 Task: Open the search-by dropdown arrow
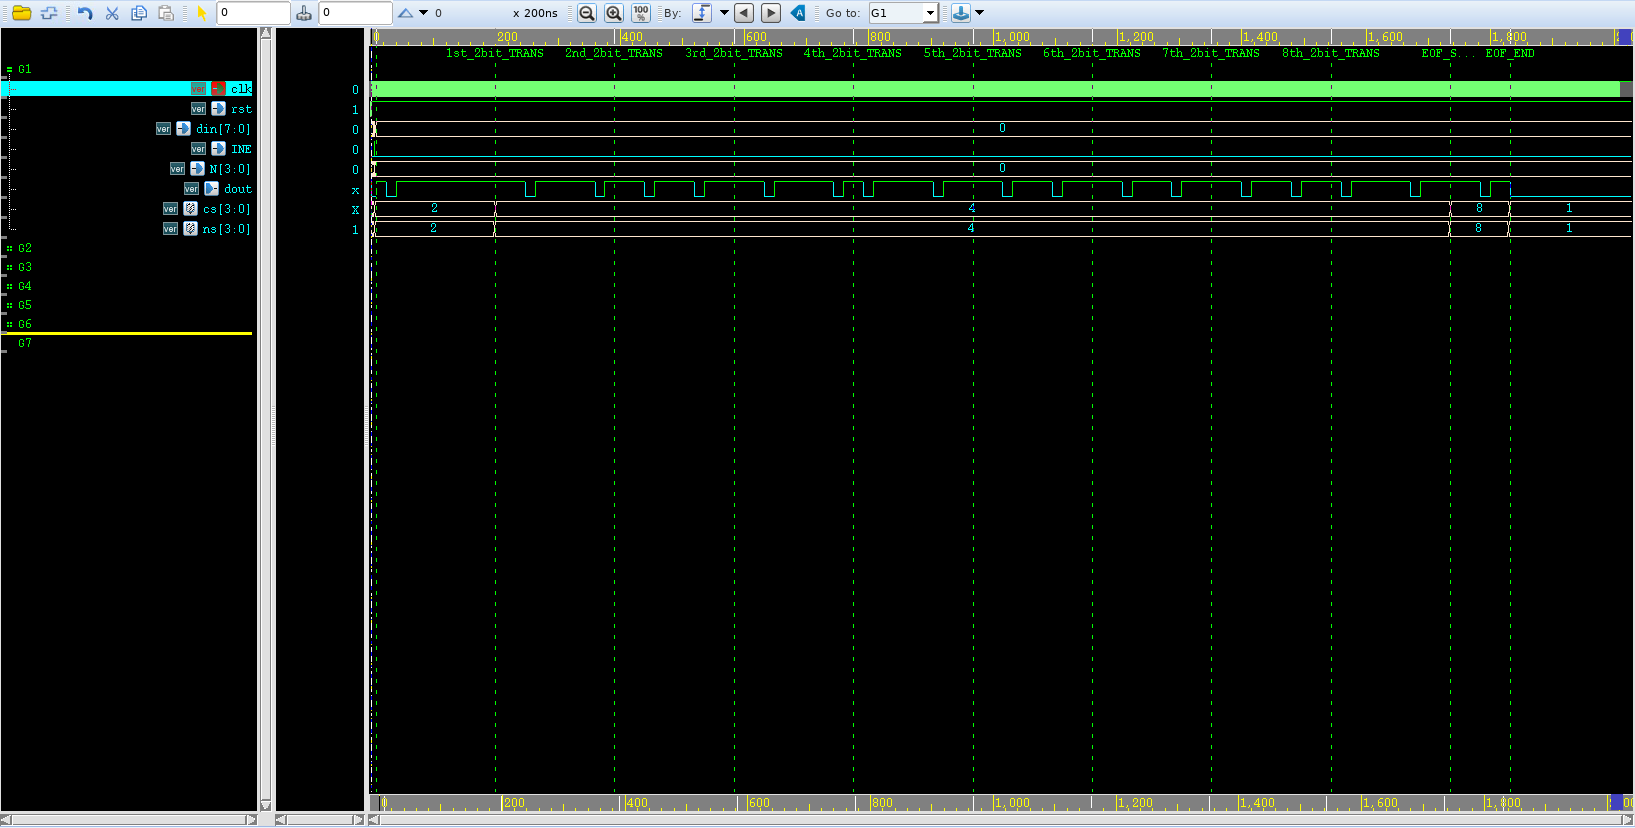point(724,13)
